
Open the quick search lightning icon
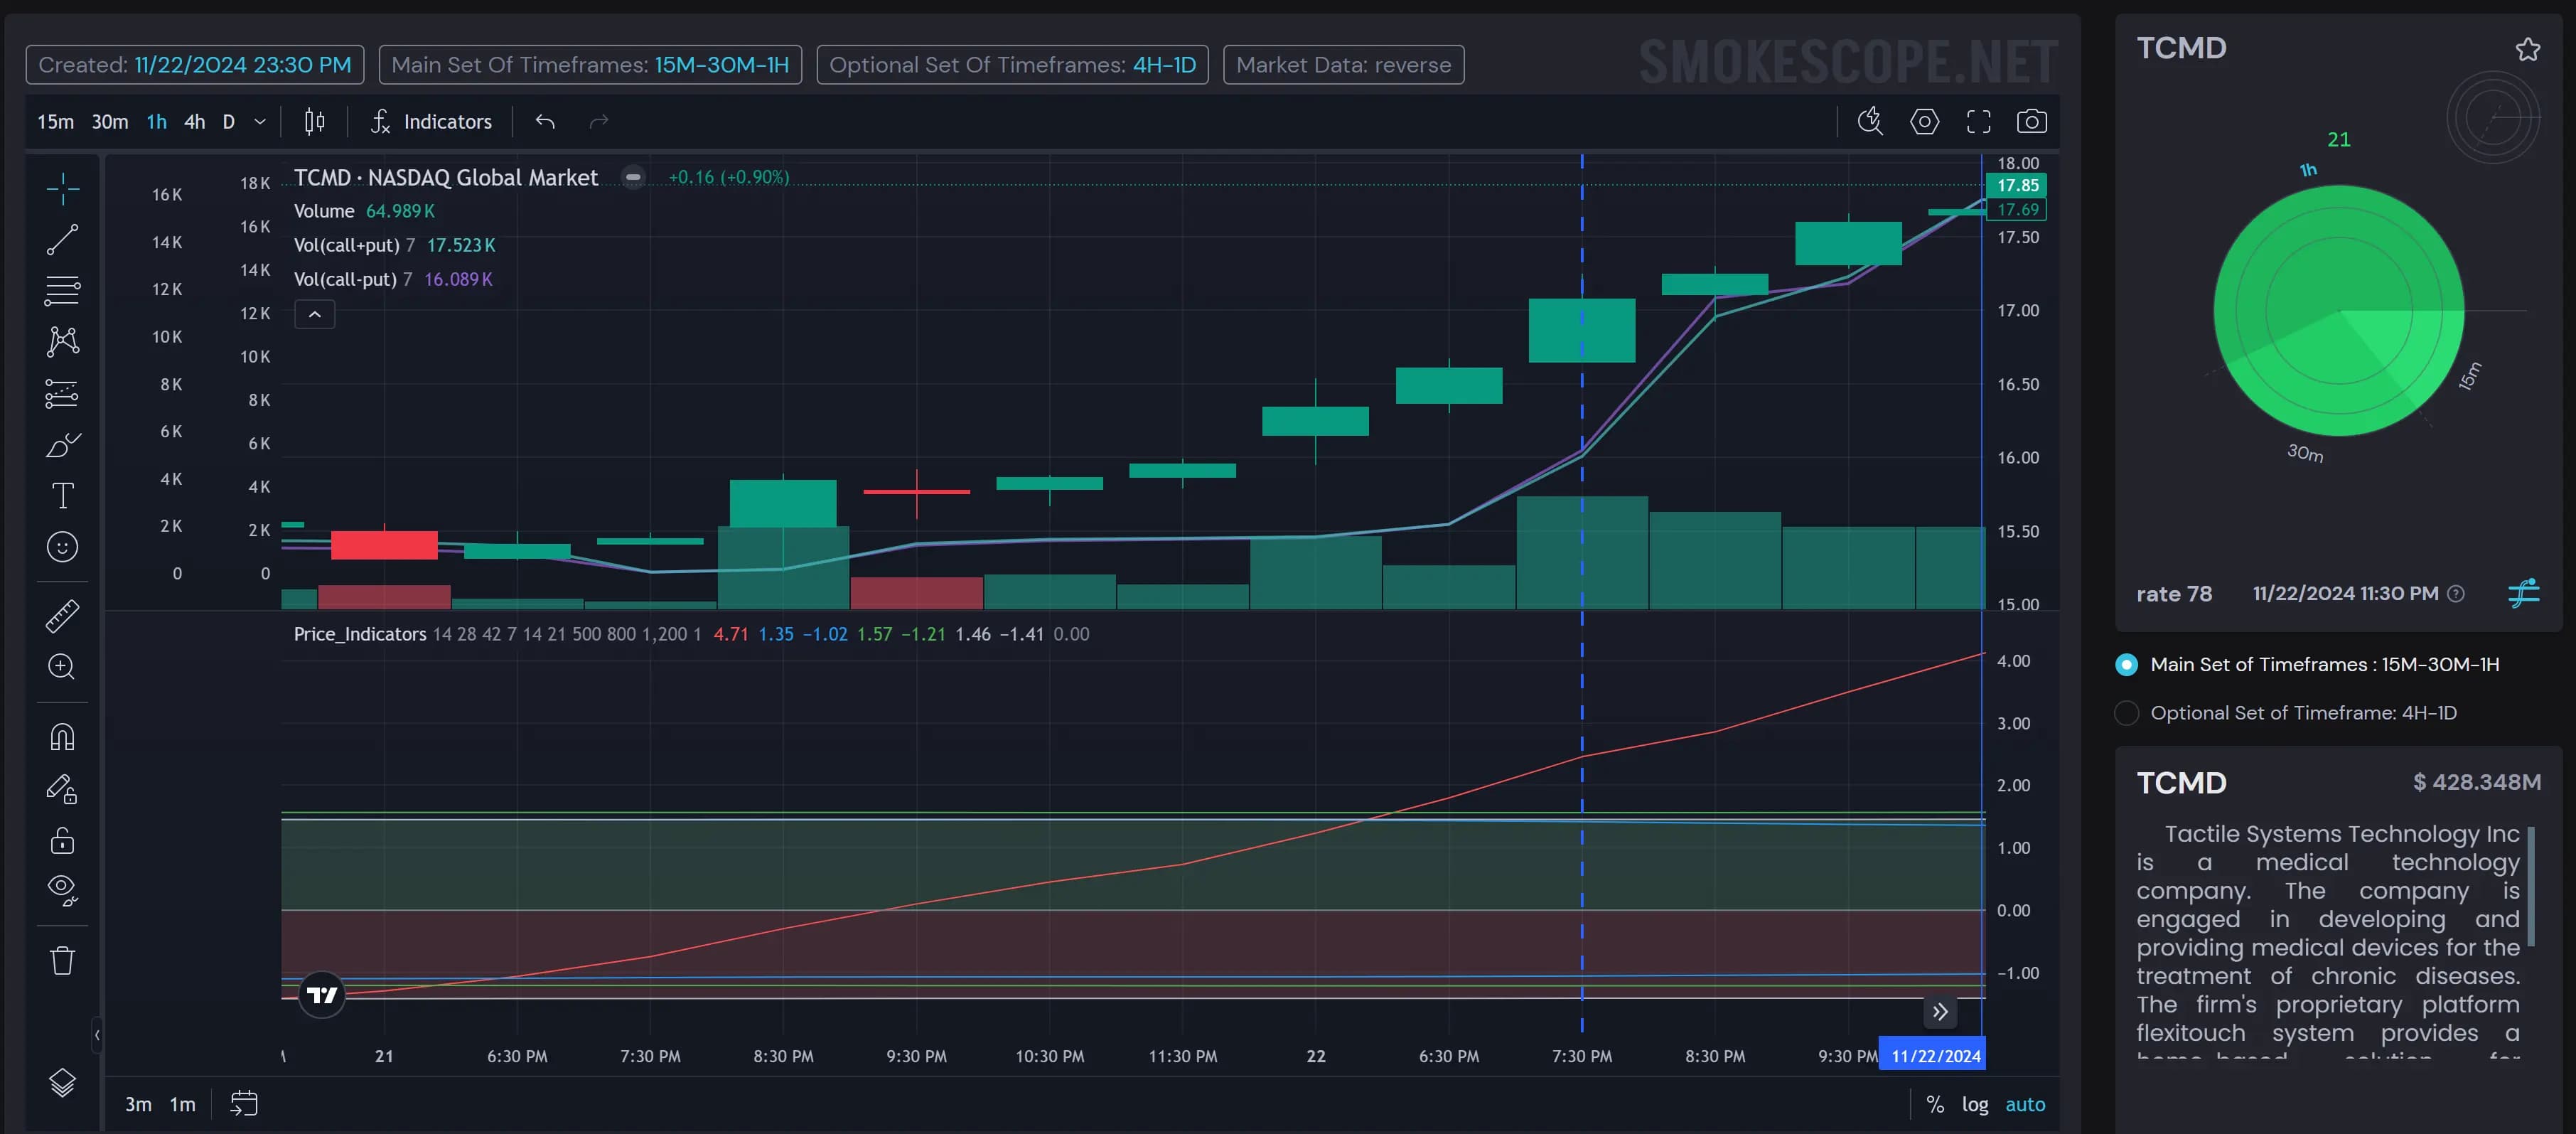(x=1870, y=122)
